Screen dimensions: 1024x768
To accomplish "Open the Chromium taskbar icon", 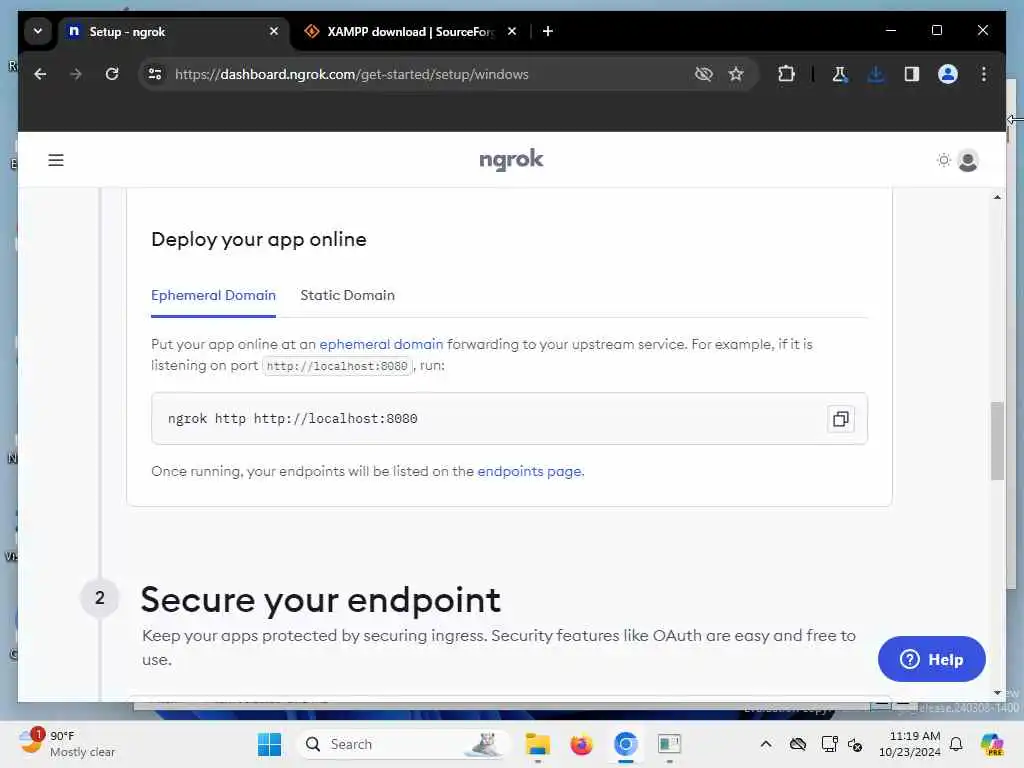I will click(625, 744).
